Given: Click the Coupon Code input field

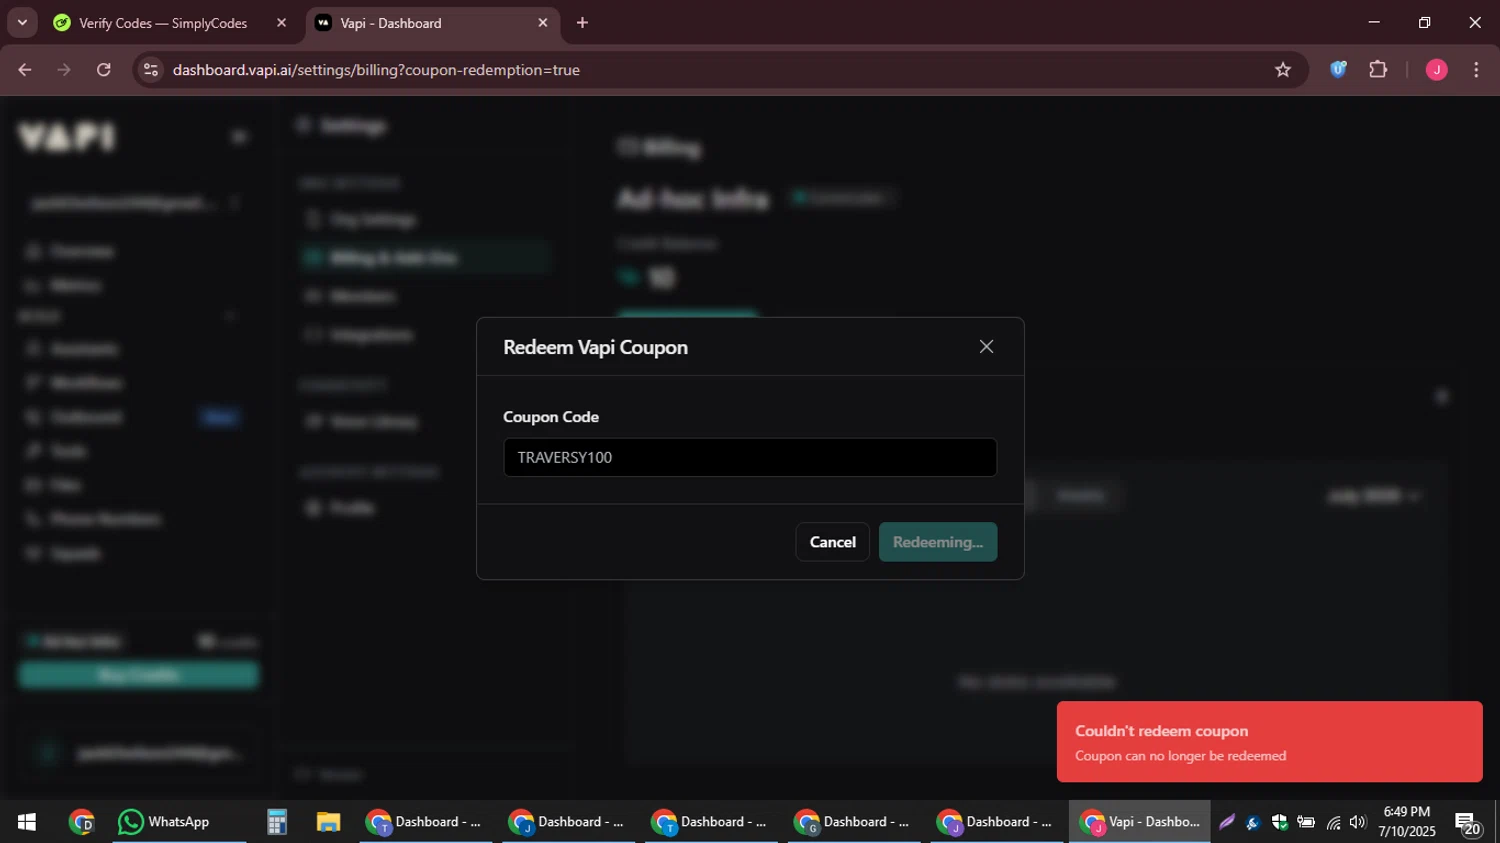Looking at the screenshot, I should point(750,457).
